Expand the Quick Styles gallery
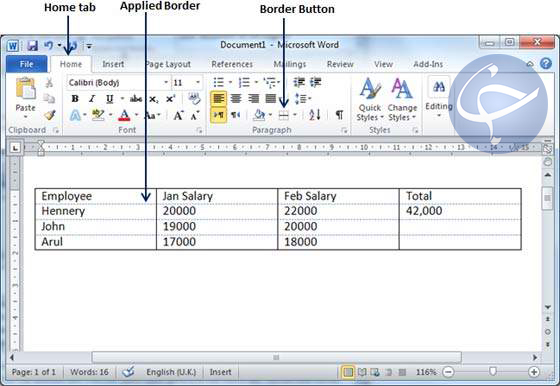560x386 pixels. 370,100
